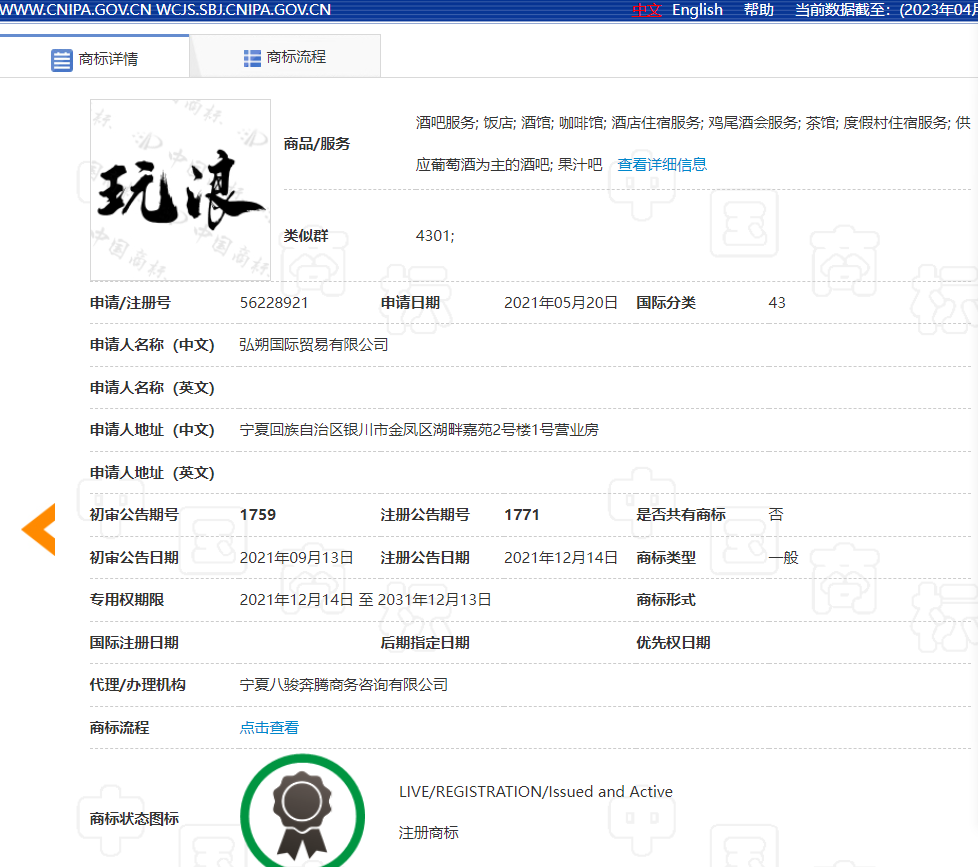Open the 帮助 help link
The height and width of the screenshot is (867, 978).
coord(758,10)
